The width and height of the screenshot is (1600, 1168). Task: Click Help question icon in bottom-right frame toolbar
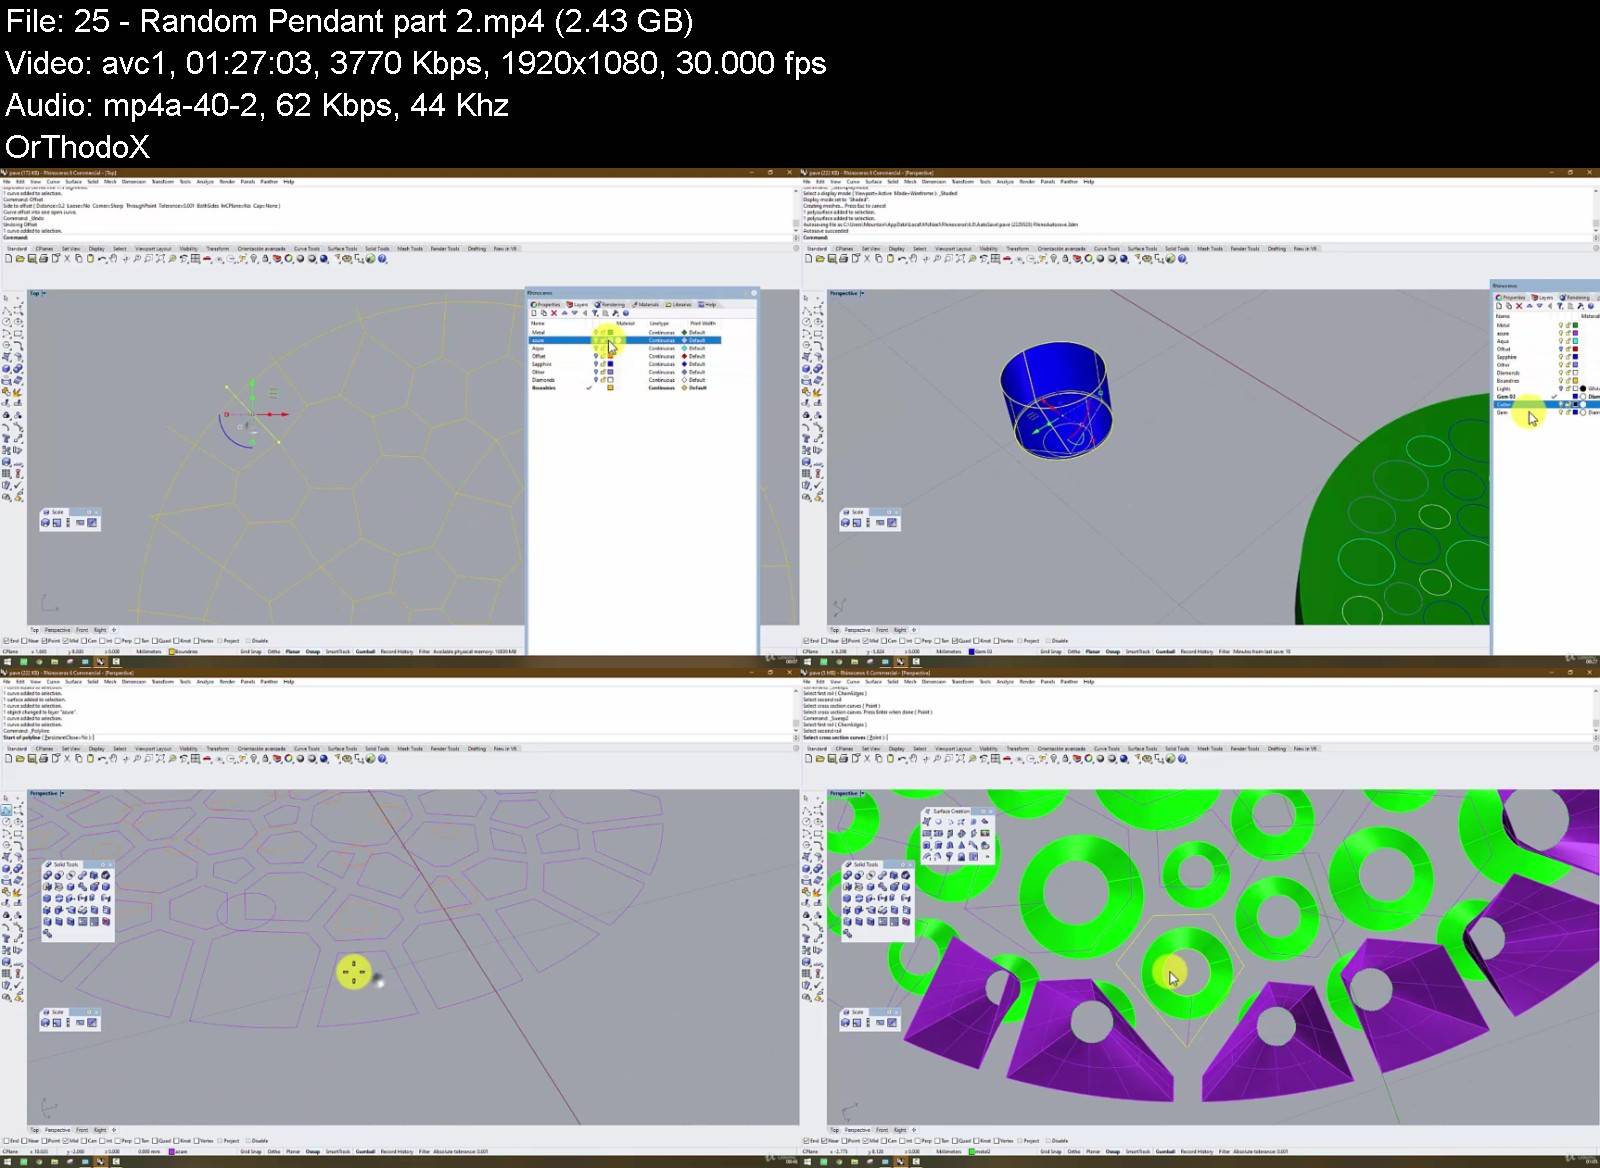pos(1182,758)
